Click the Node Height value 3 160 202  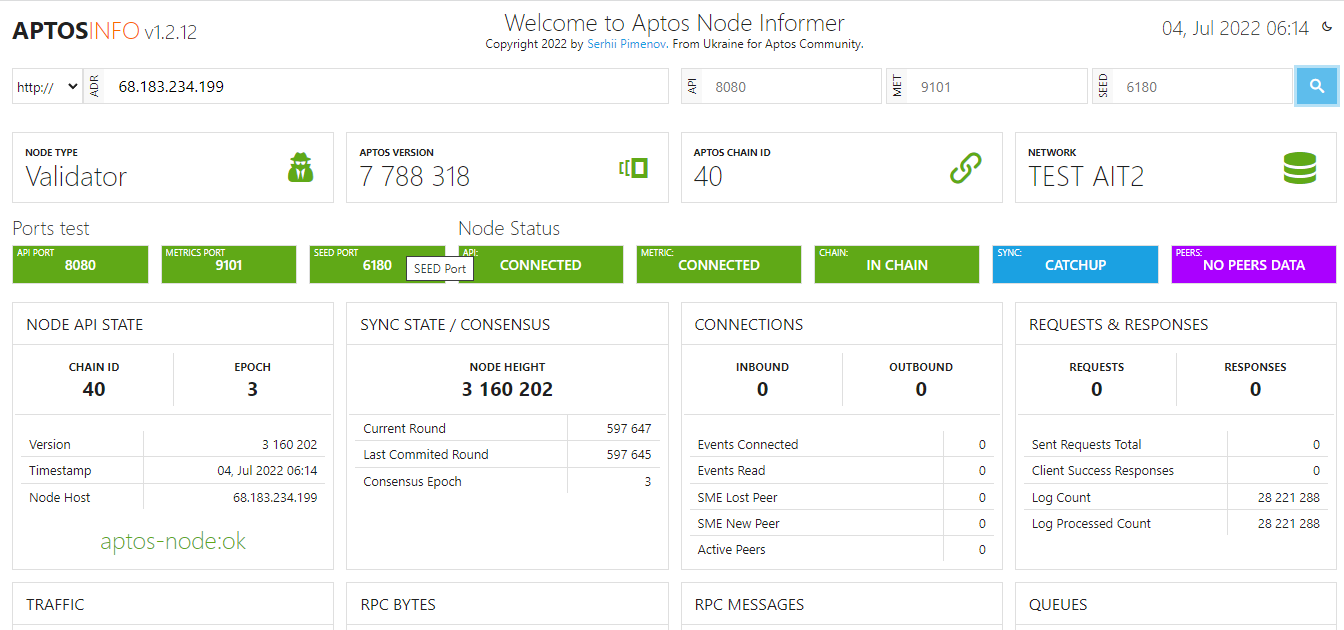pos(507,389)
